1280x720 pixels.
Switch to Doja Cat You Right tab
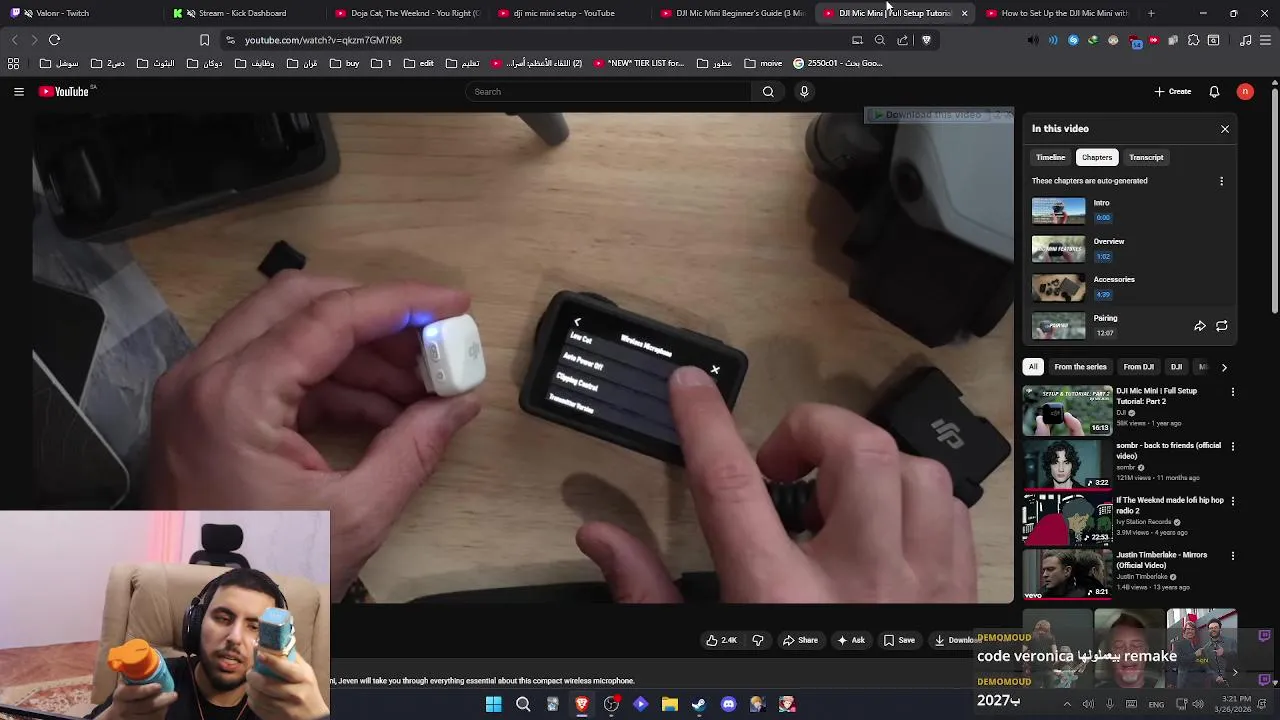point(405,13)
